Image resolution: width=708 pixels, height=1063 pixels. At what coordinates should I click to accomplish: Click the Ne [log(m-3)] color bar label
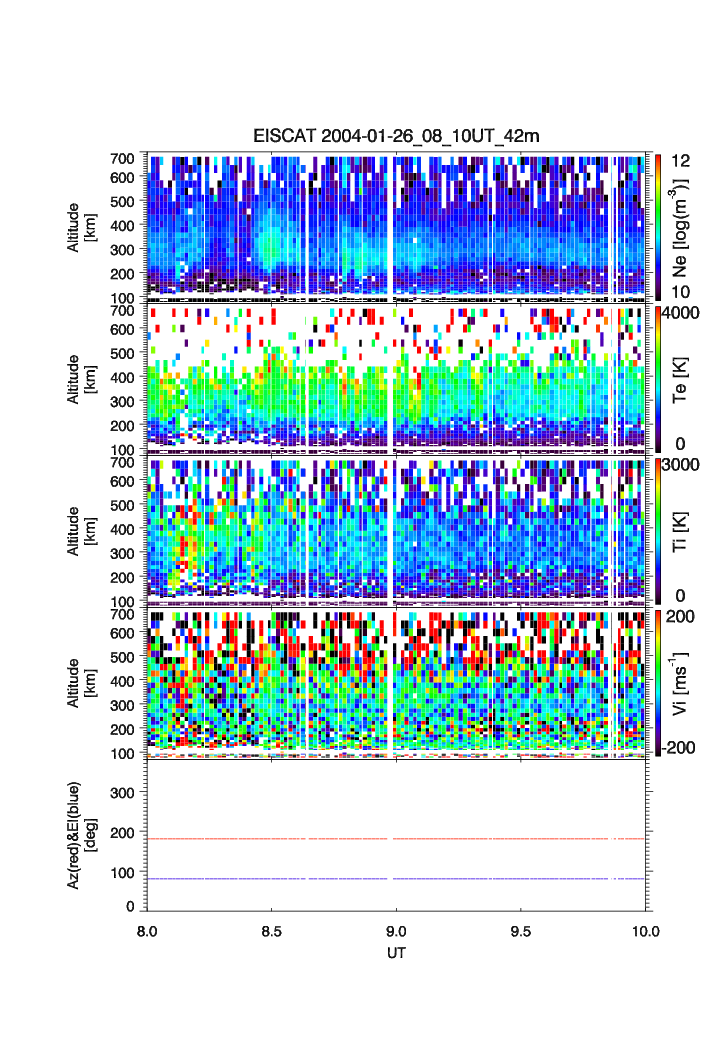(x=681, y=225)
